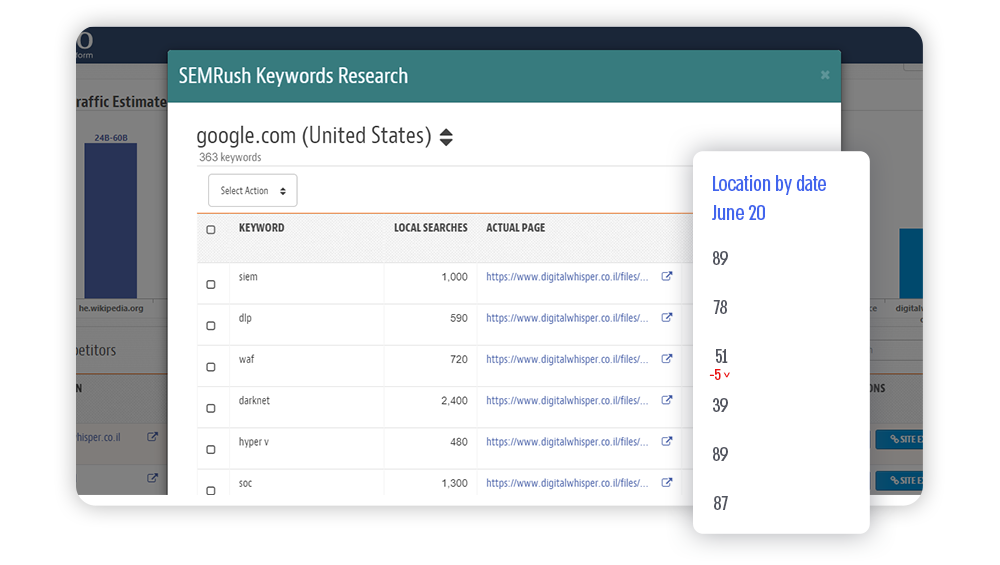Check the box for keyword siem
Image resolution: width=1000 pixels, height=565 pixels.
click(x=211, y=284)
